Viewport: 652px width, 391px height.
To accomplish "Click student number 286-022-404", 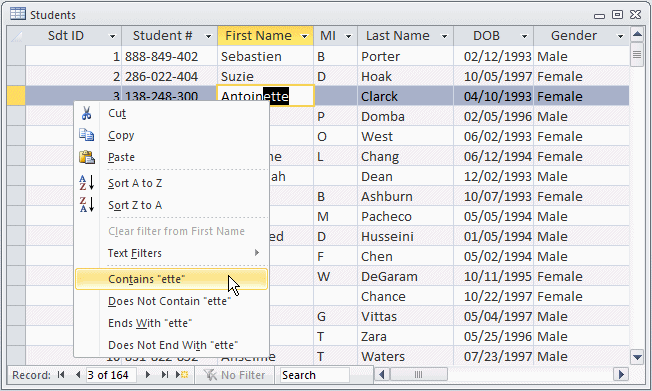I will click(x=169, y=77).
